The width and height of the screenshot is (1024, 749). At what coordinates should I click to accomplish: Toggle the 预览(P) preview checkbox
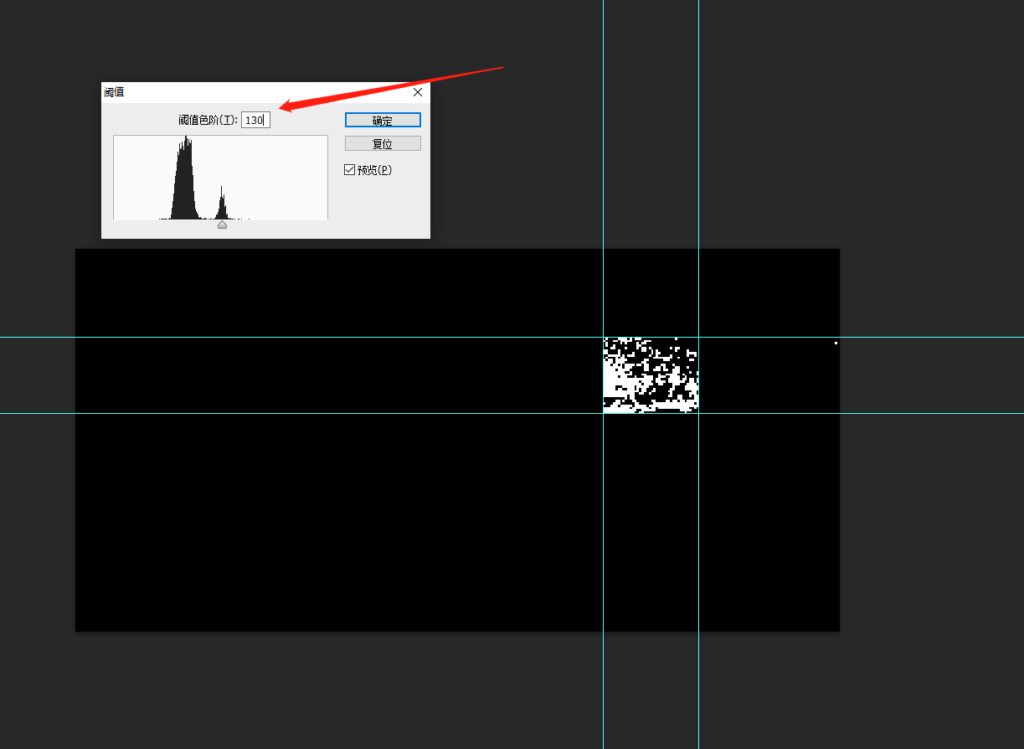(x=349, y=170)
